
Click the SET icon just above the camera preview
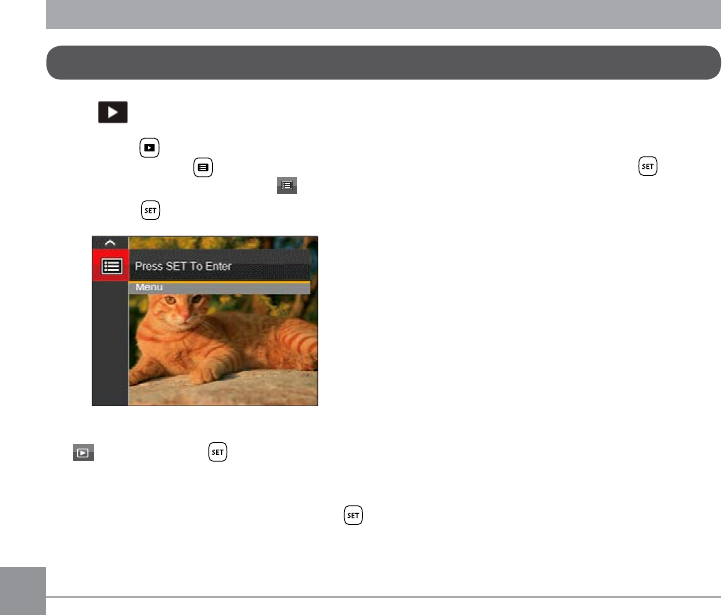[x=150, y=210]
